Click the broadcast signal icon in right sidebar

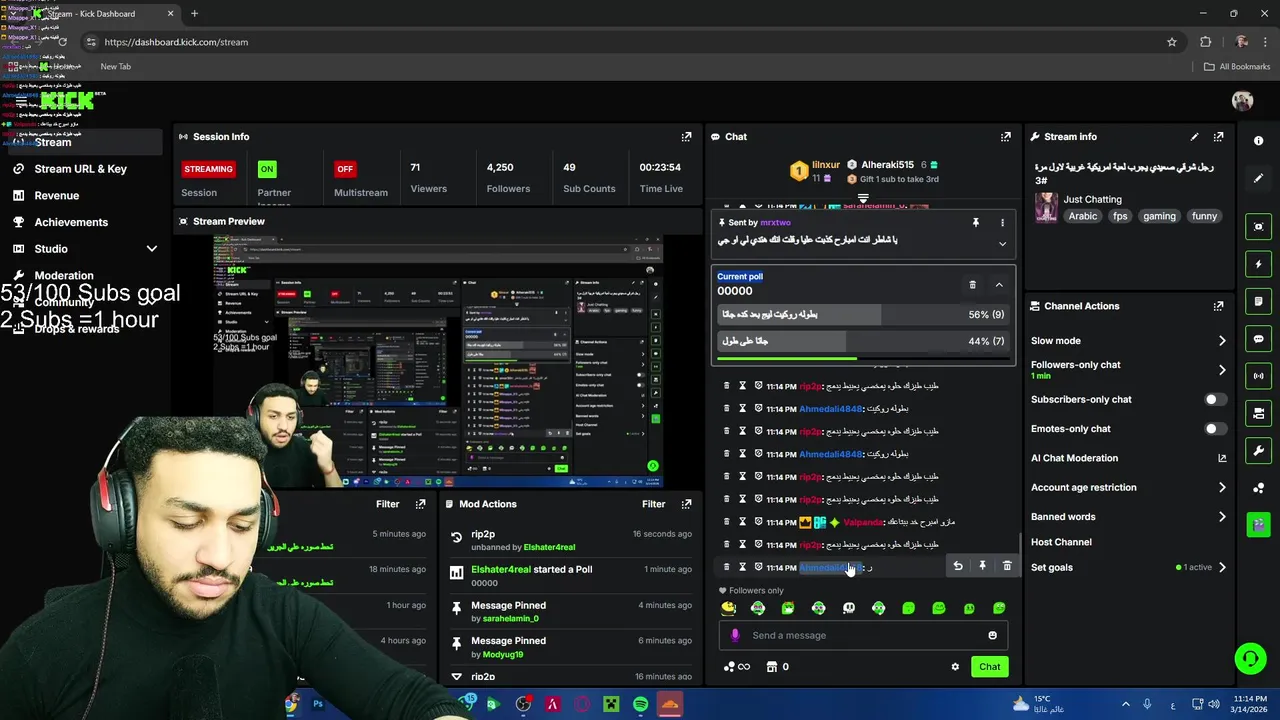(1258, 376)
